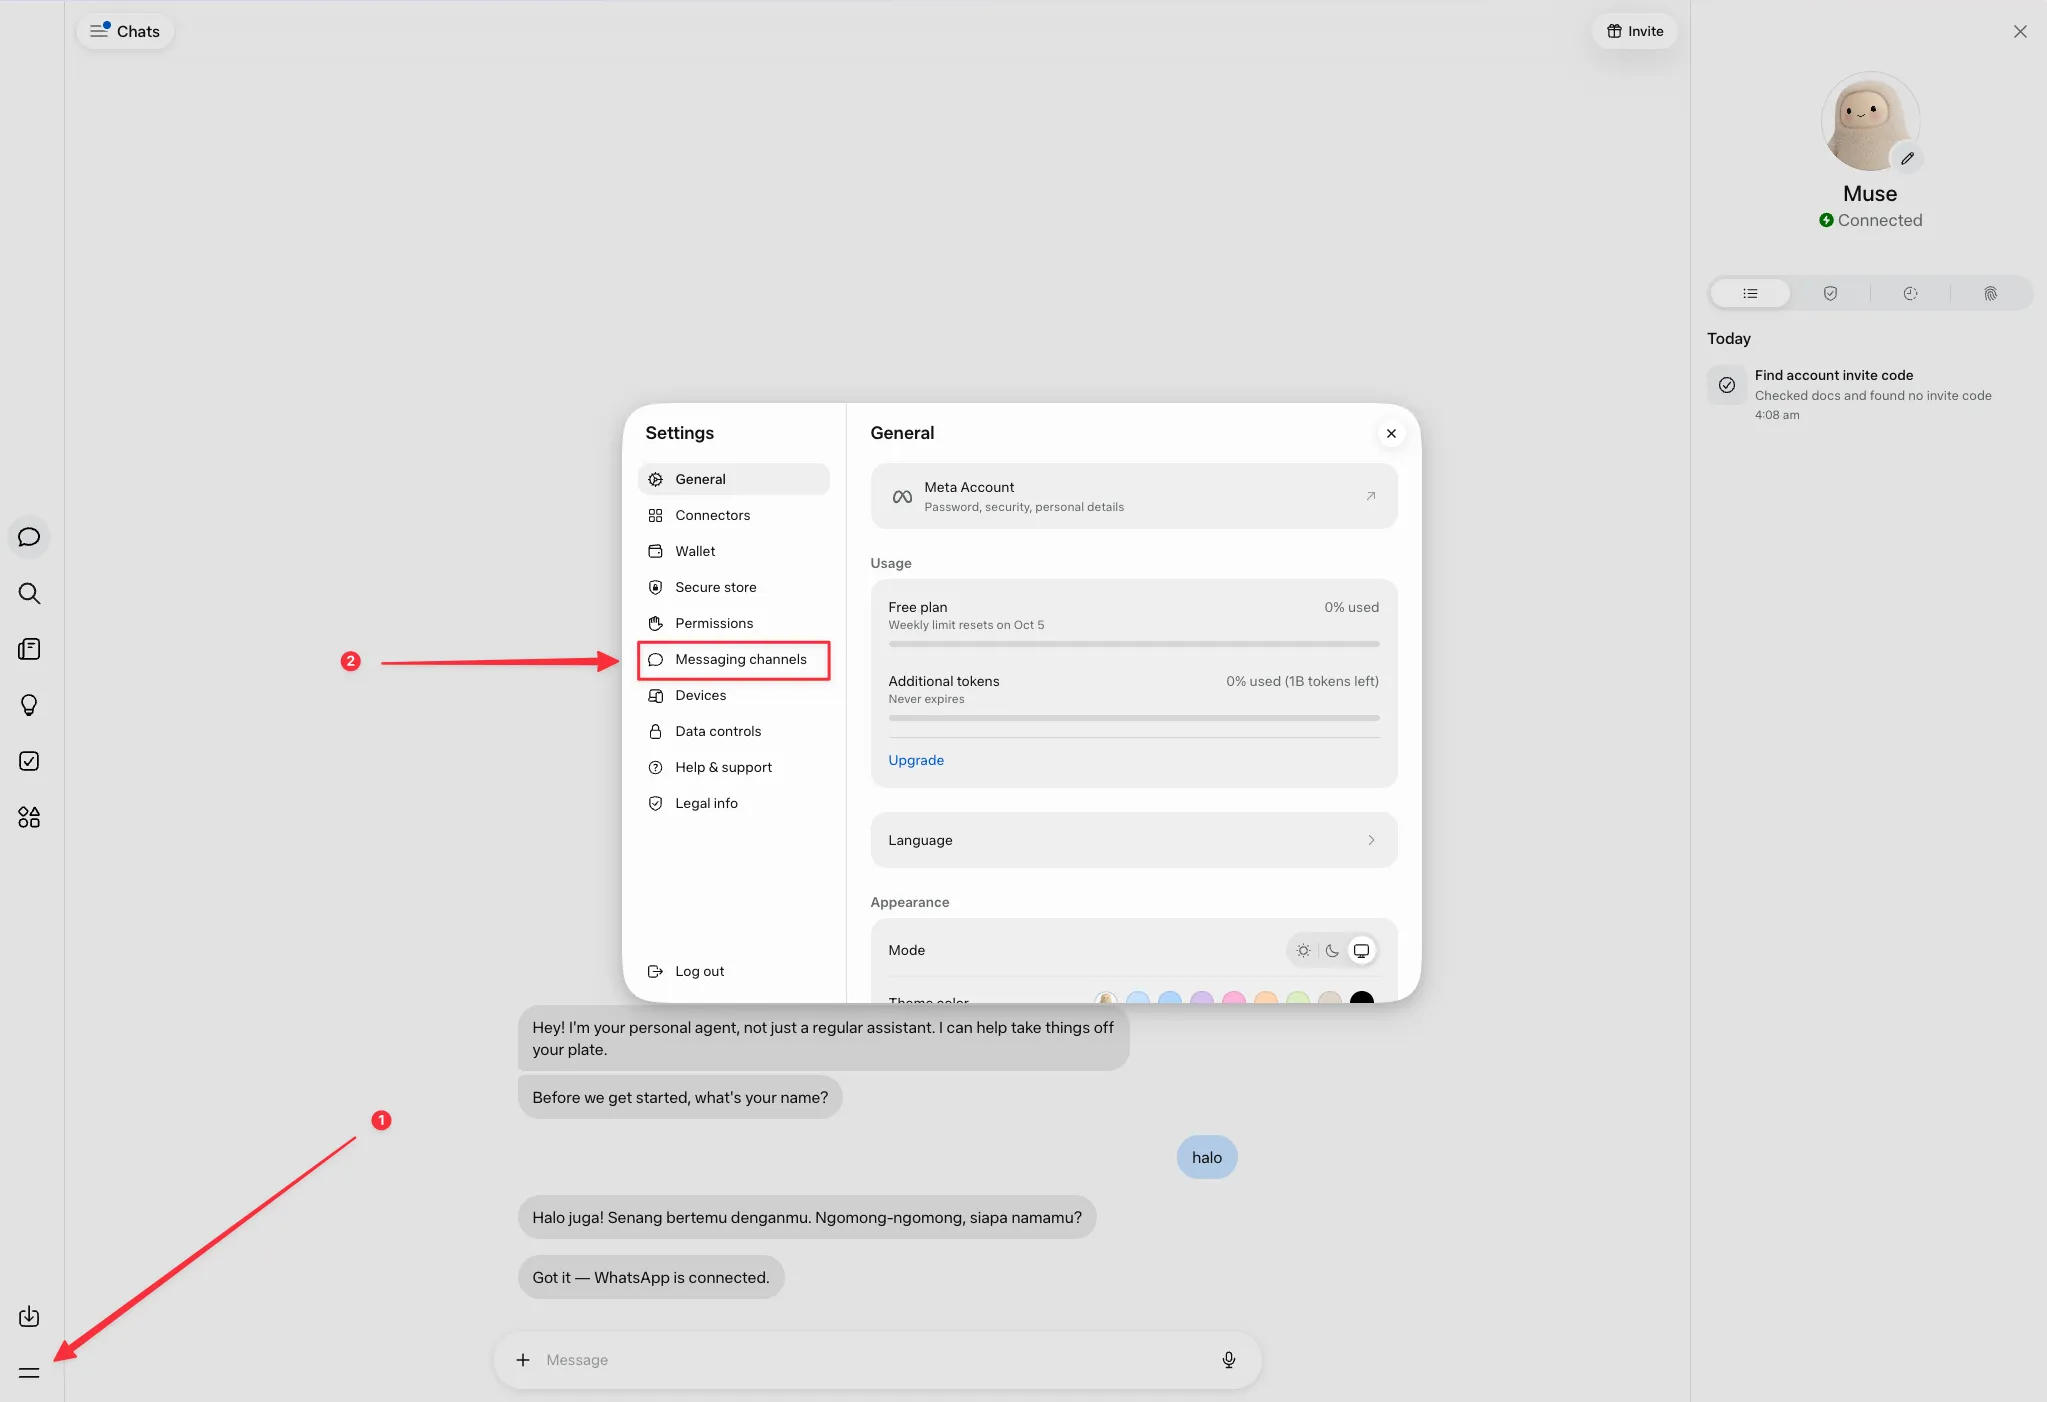Open Connectors settings section
This screenshot has width=2047, height=1402.
click(733, 515)
